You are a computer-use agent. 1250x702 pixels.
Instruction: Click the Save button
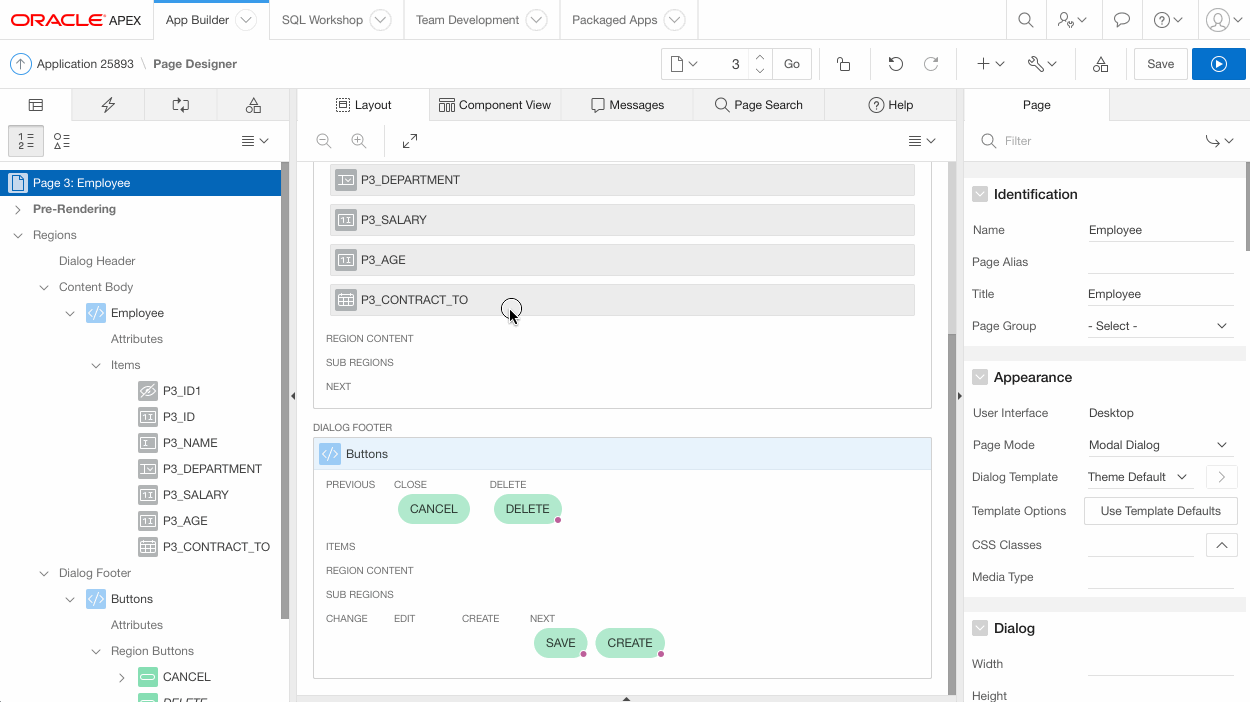1160,64
